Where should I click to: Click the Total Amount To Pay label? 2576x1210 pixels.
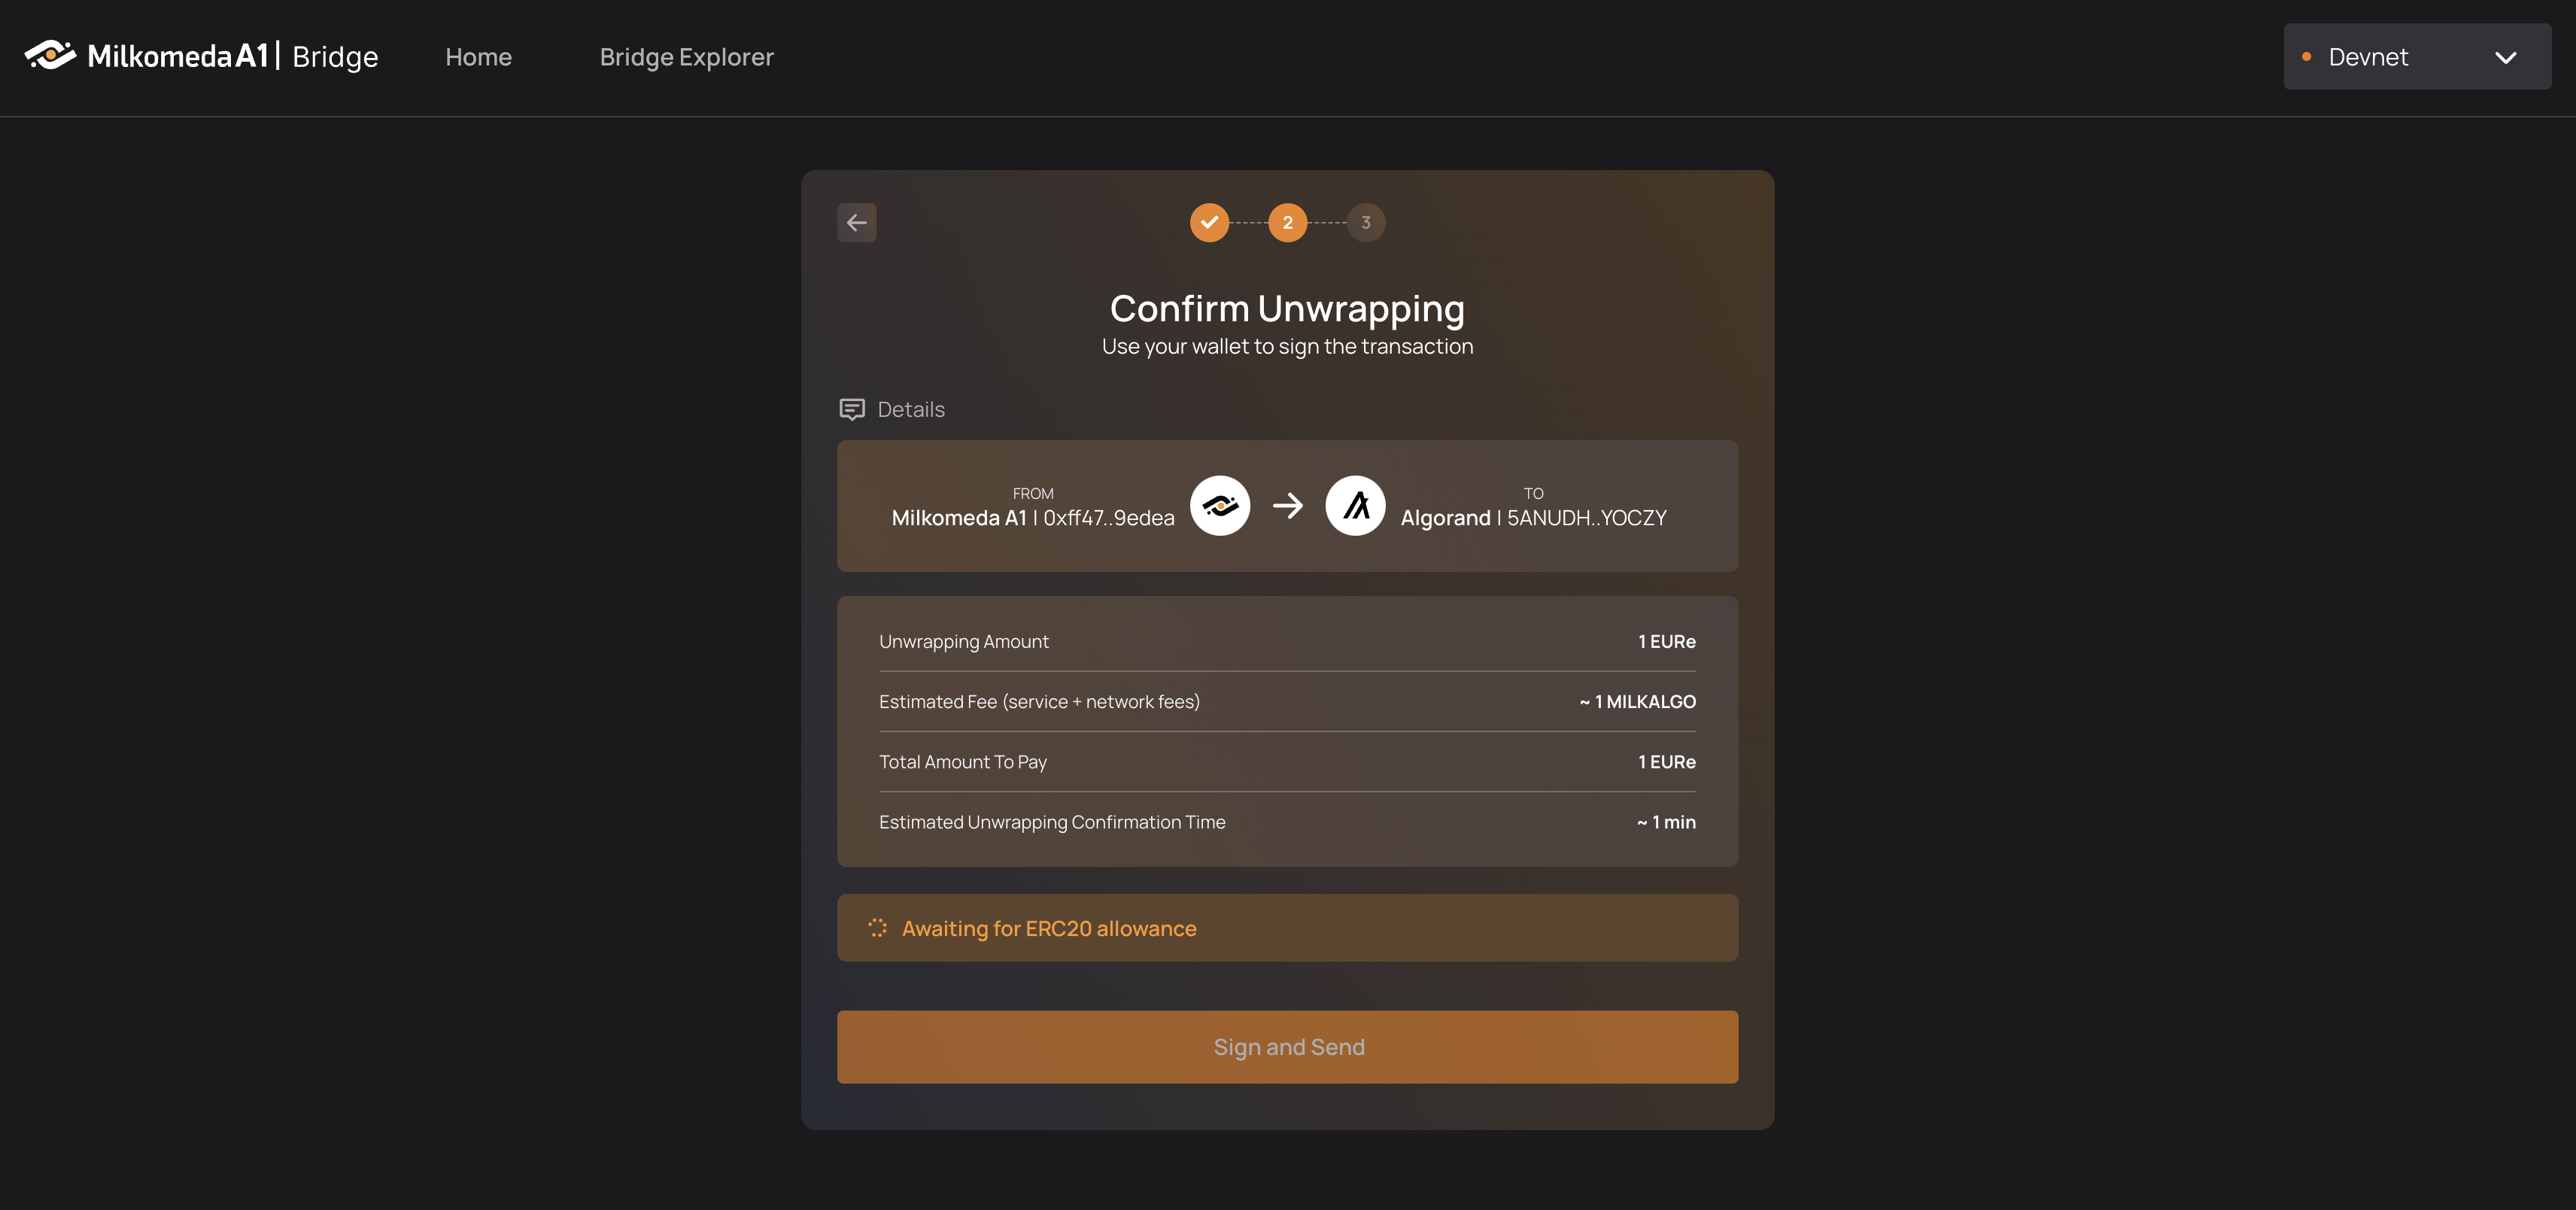point(962,762)
